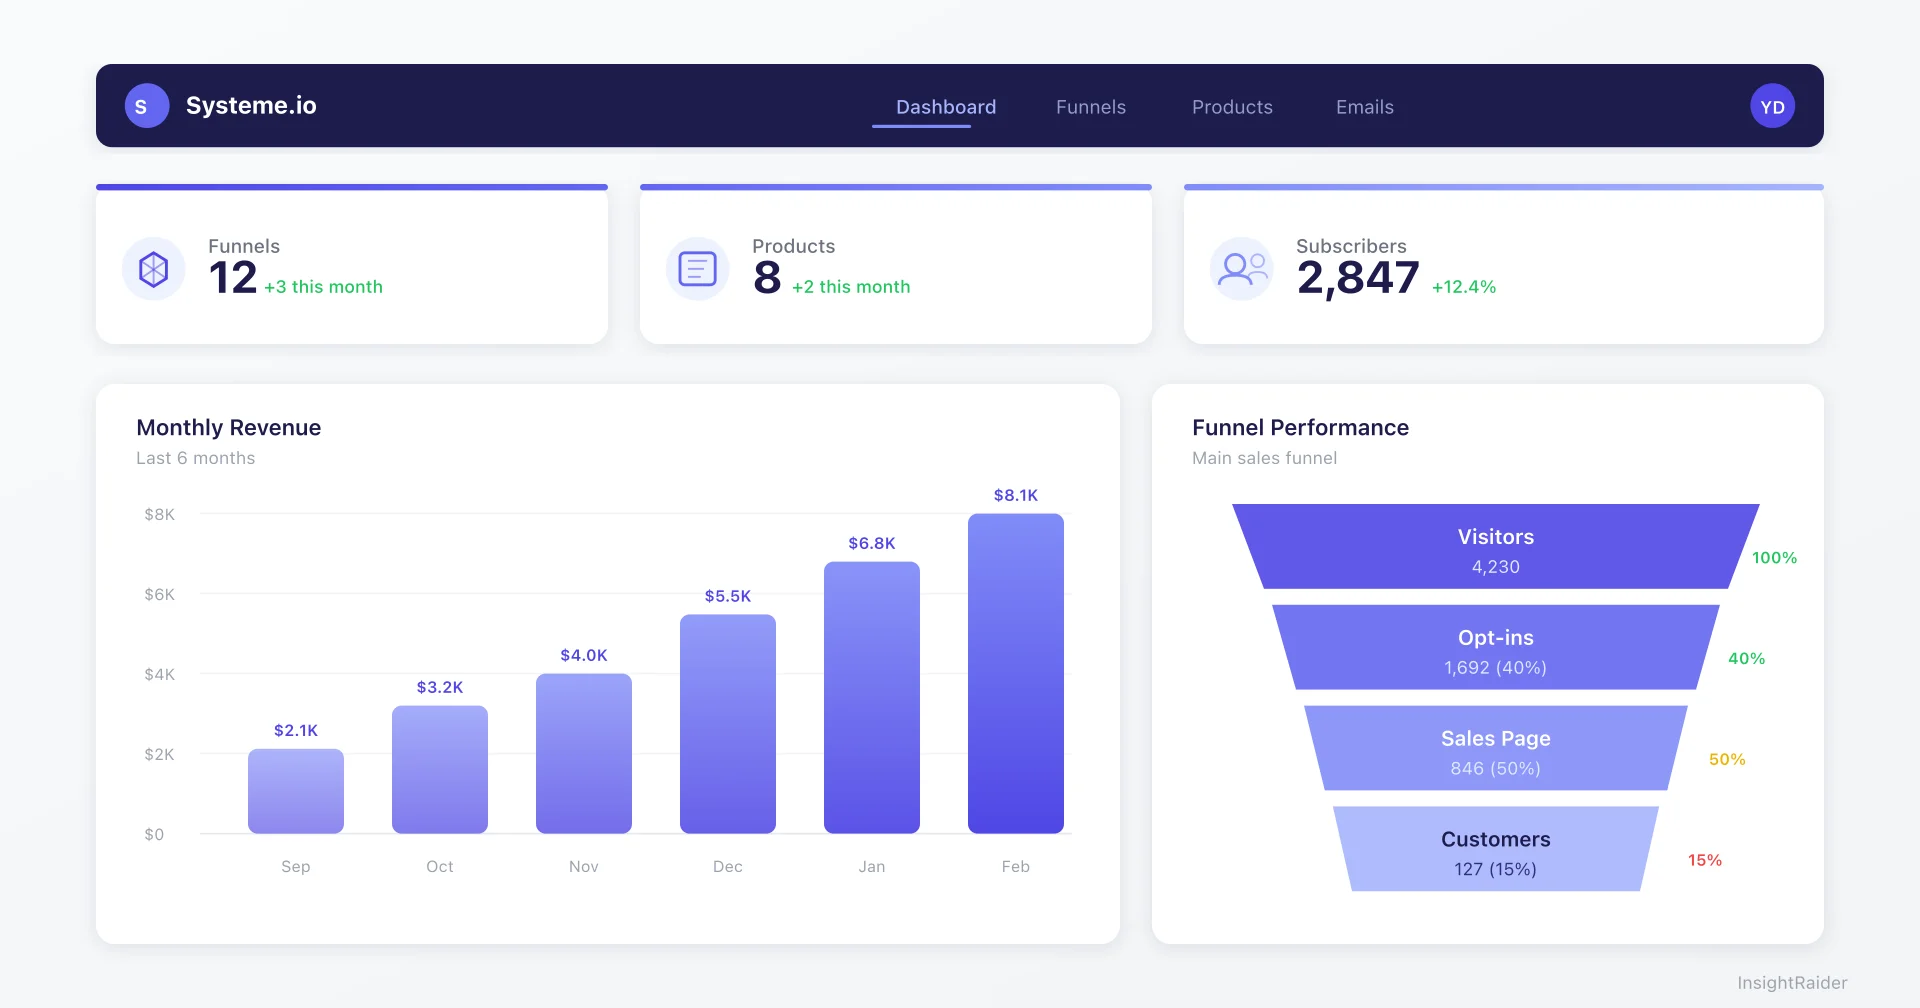
Task: Open the Emails section
Action: pyautogui.click(x=1364, y=107)
